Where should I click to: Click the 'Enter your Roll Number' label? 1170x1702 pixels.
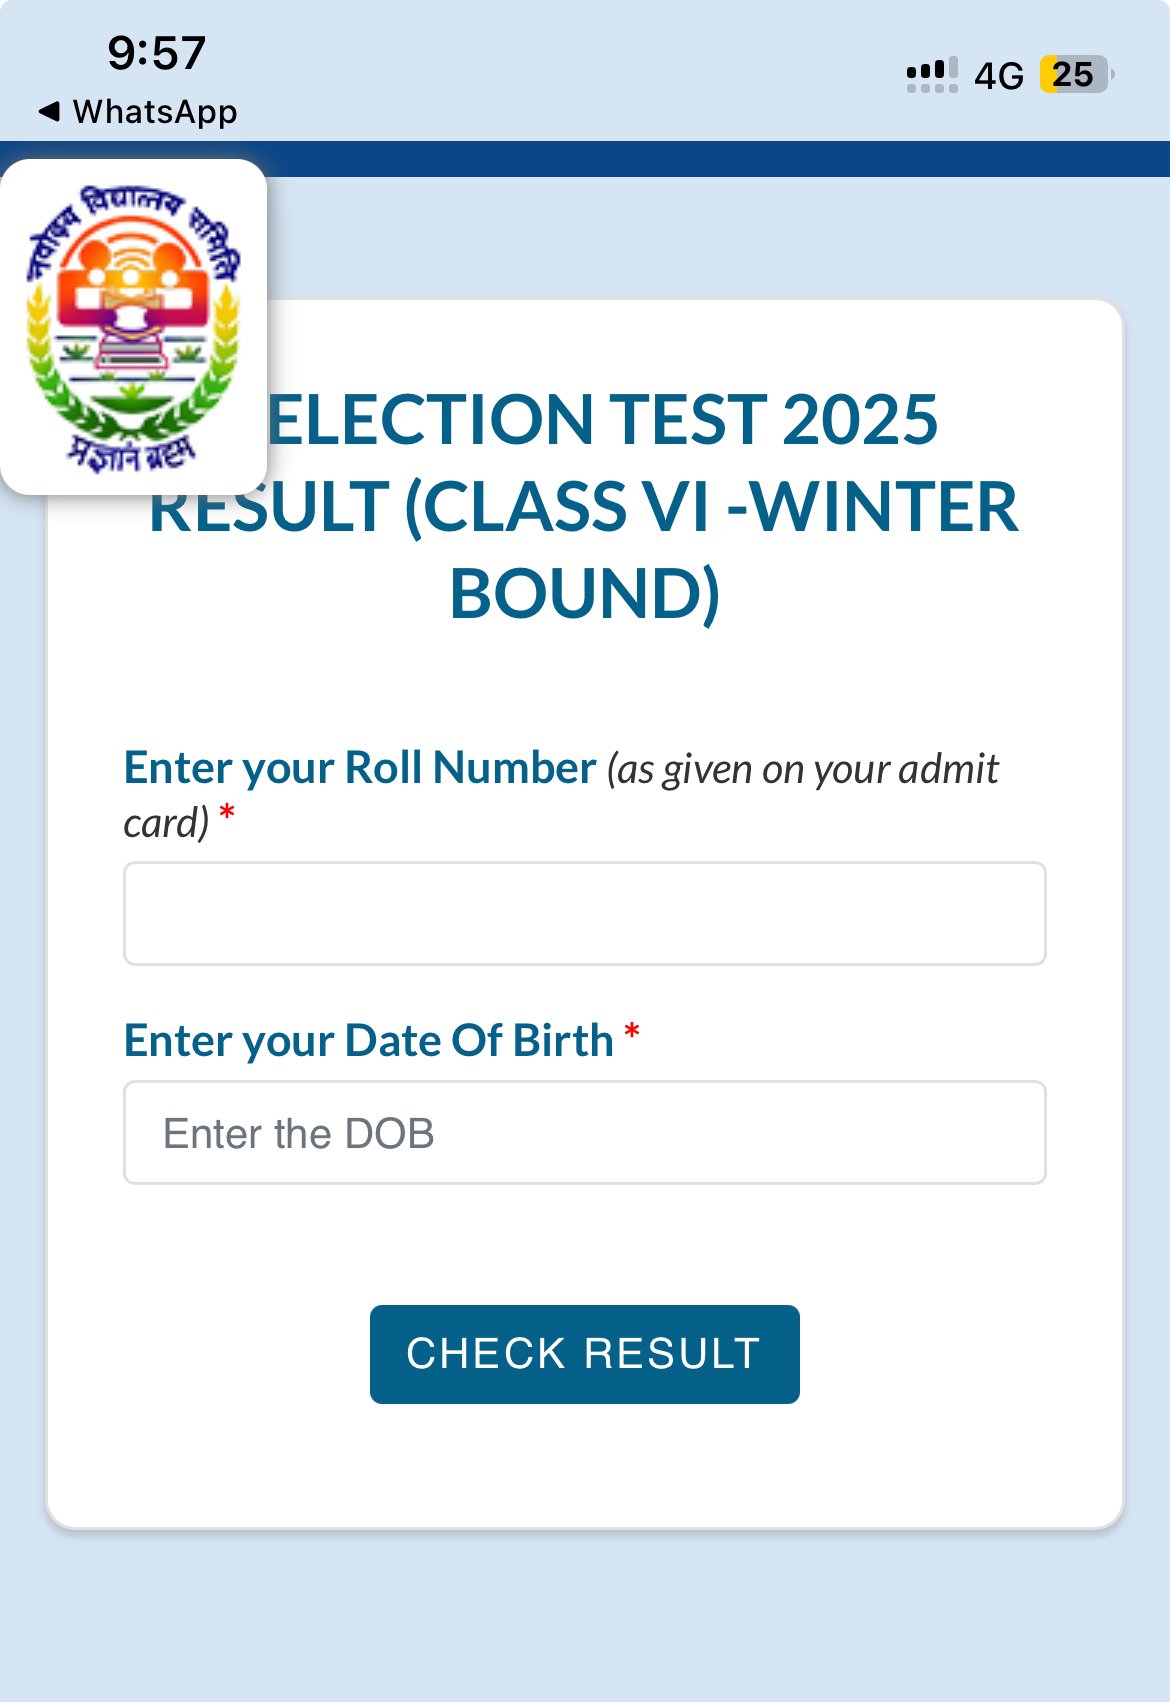(360, 767)
